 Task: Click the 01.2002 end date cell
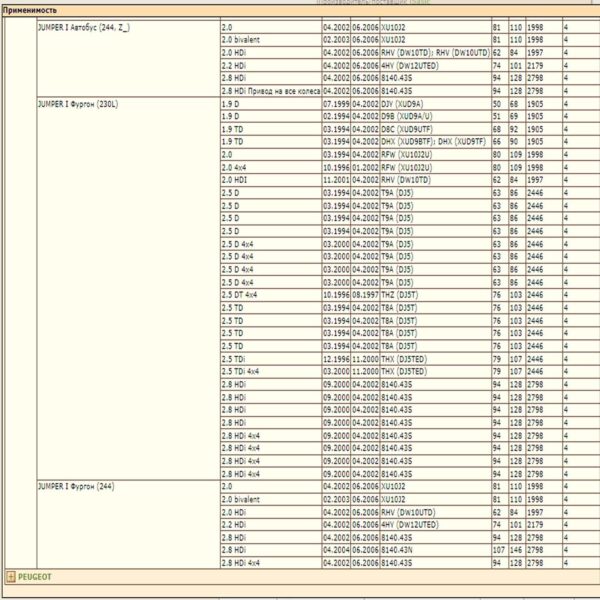(x=365, y=168)
